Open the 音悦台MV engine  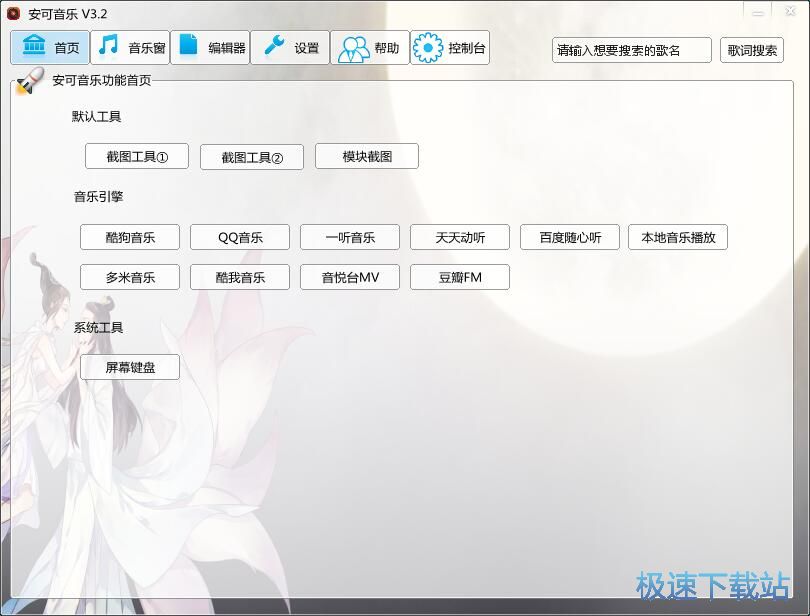tap(350, 277)
